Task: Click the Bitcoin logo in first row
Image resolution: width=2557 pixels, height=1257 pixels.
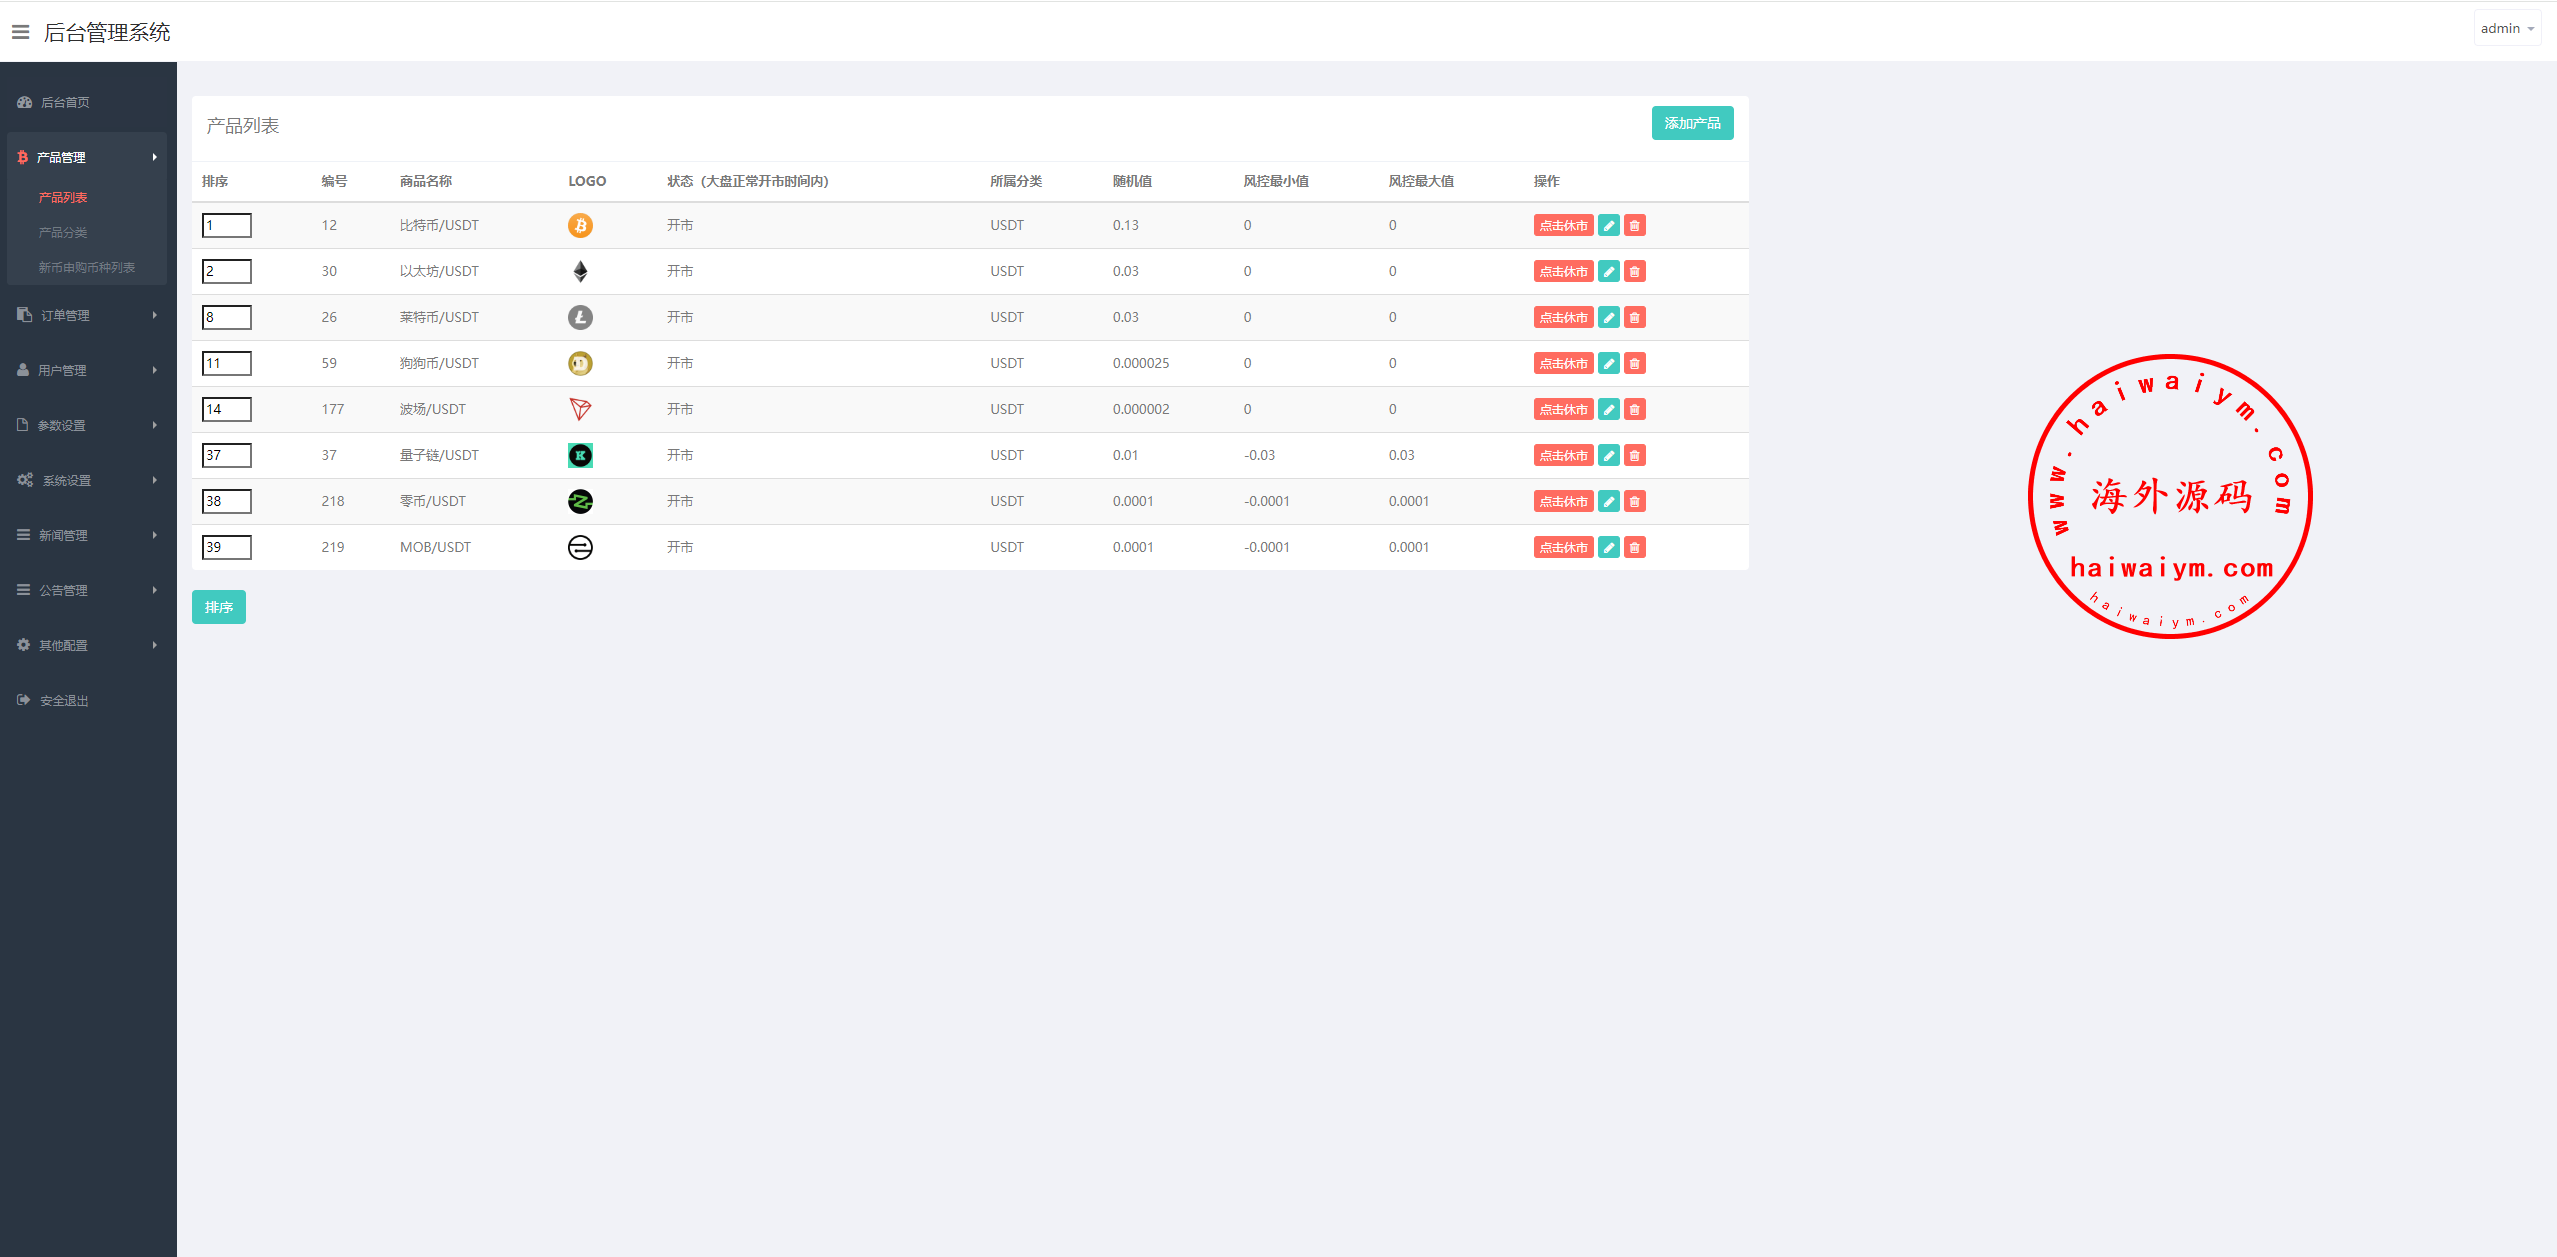Action: [580, 226]
